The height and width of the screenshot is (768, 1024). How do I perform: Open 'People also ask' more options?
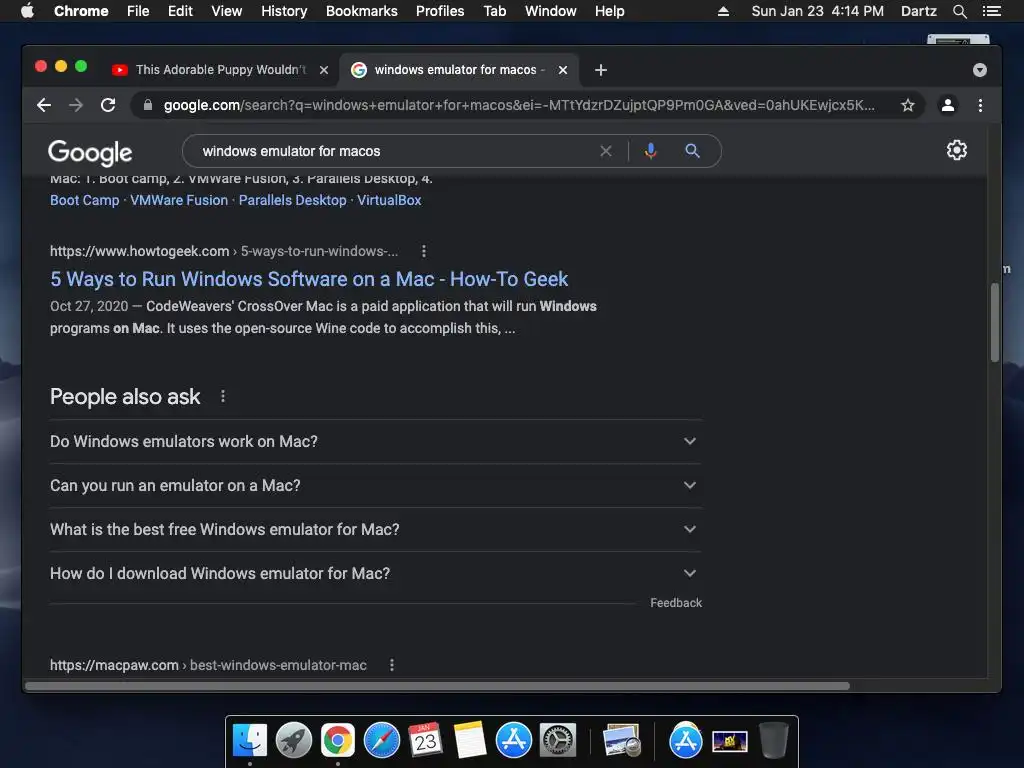[x=223, y=396]
